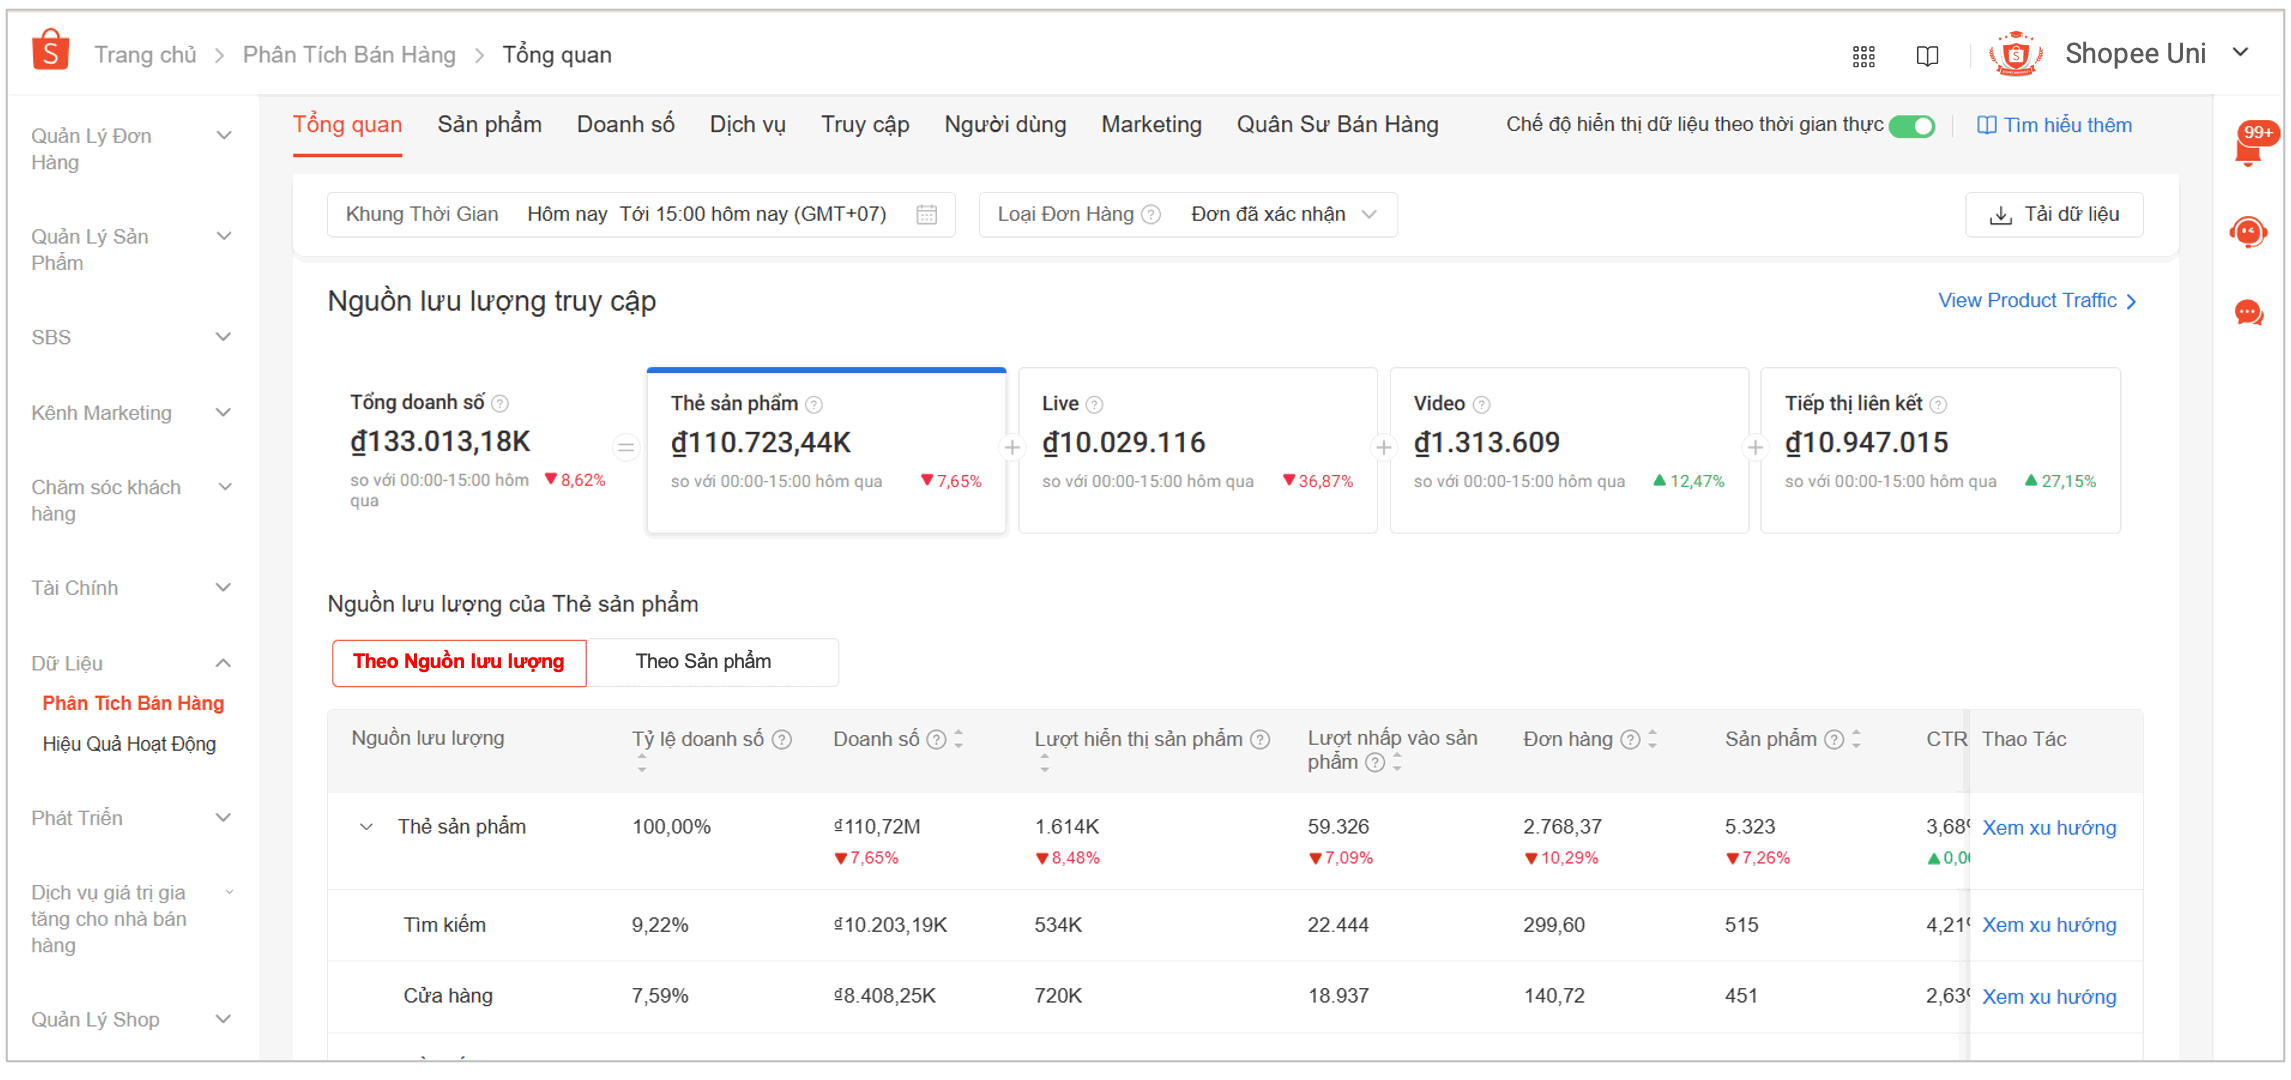Open the book guide icon in header

coord(1927,56)
